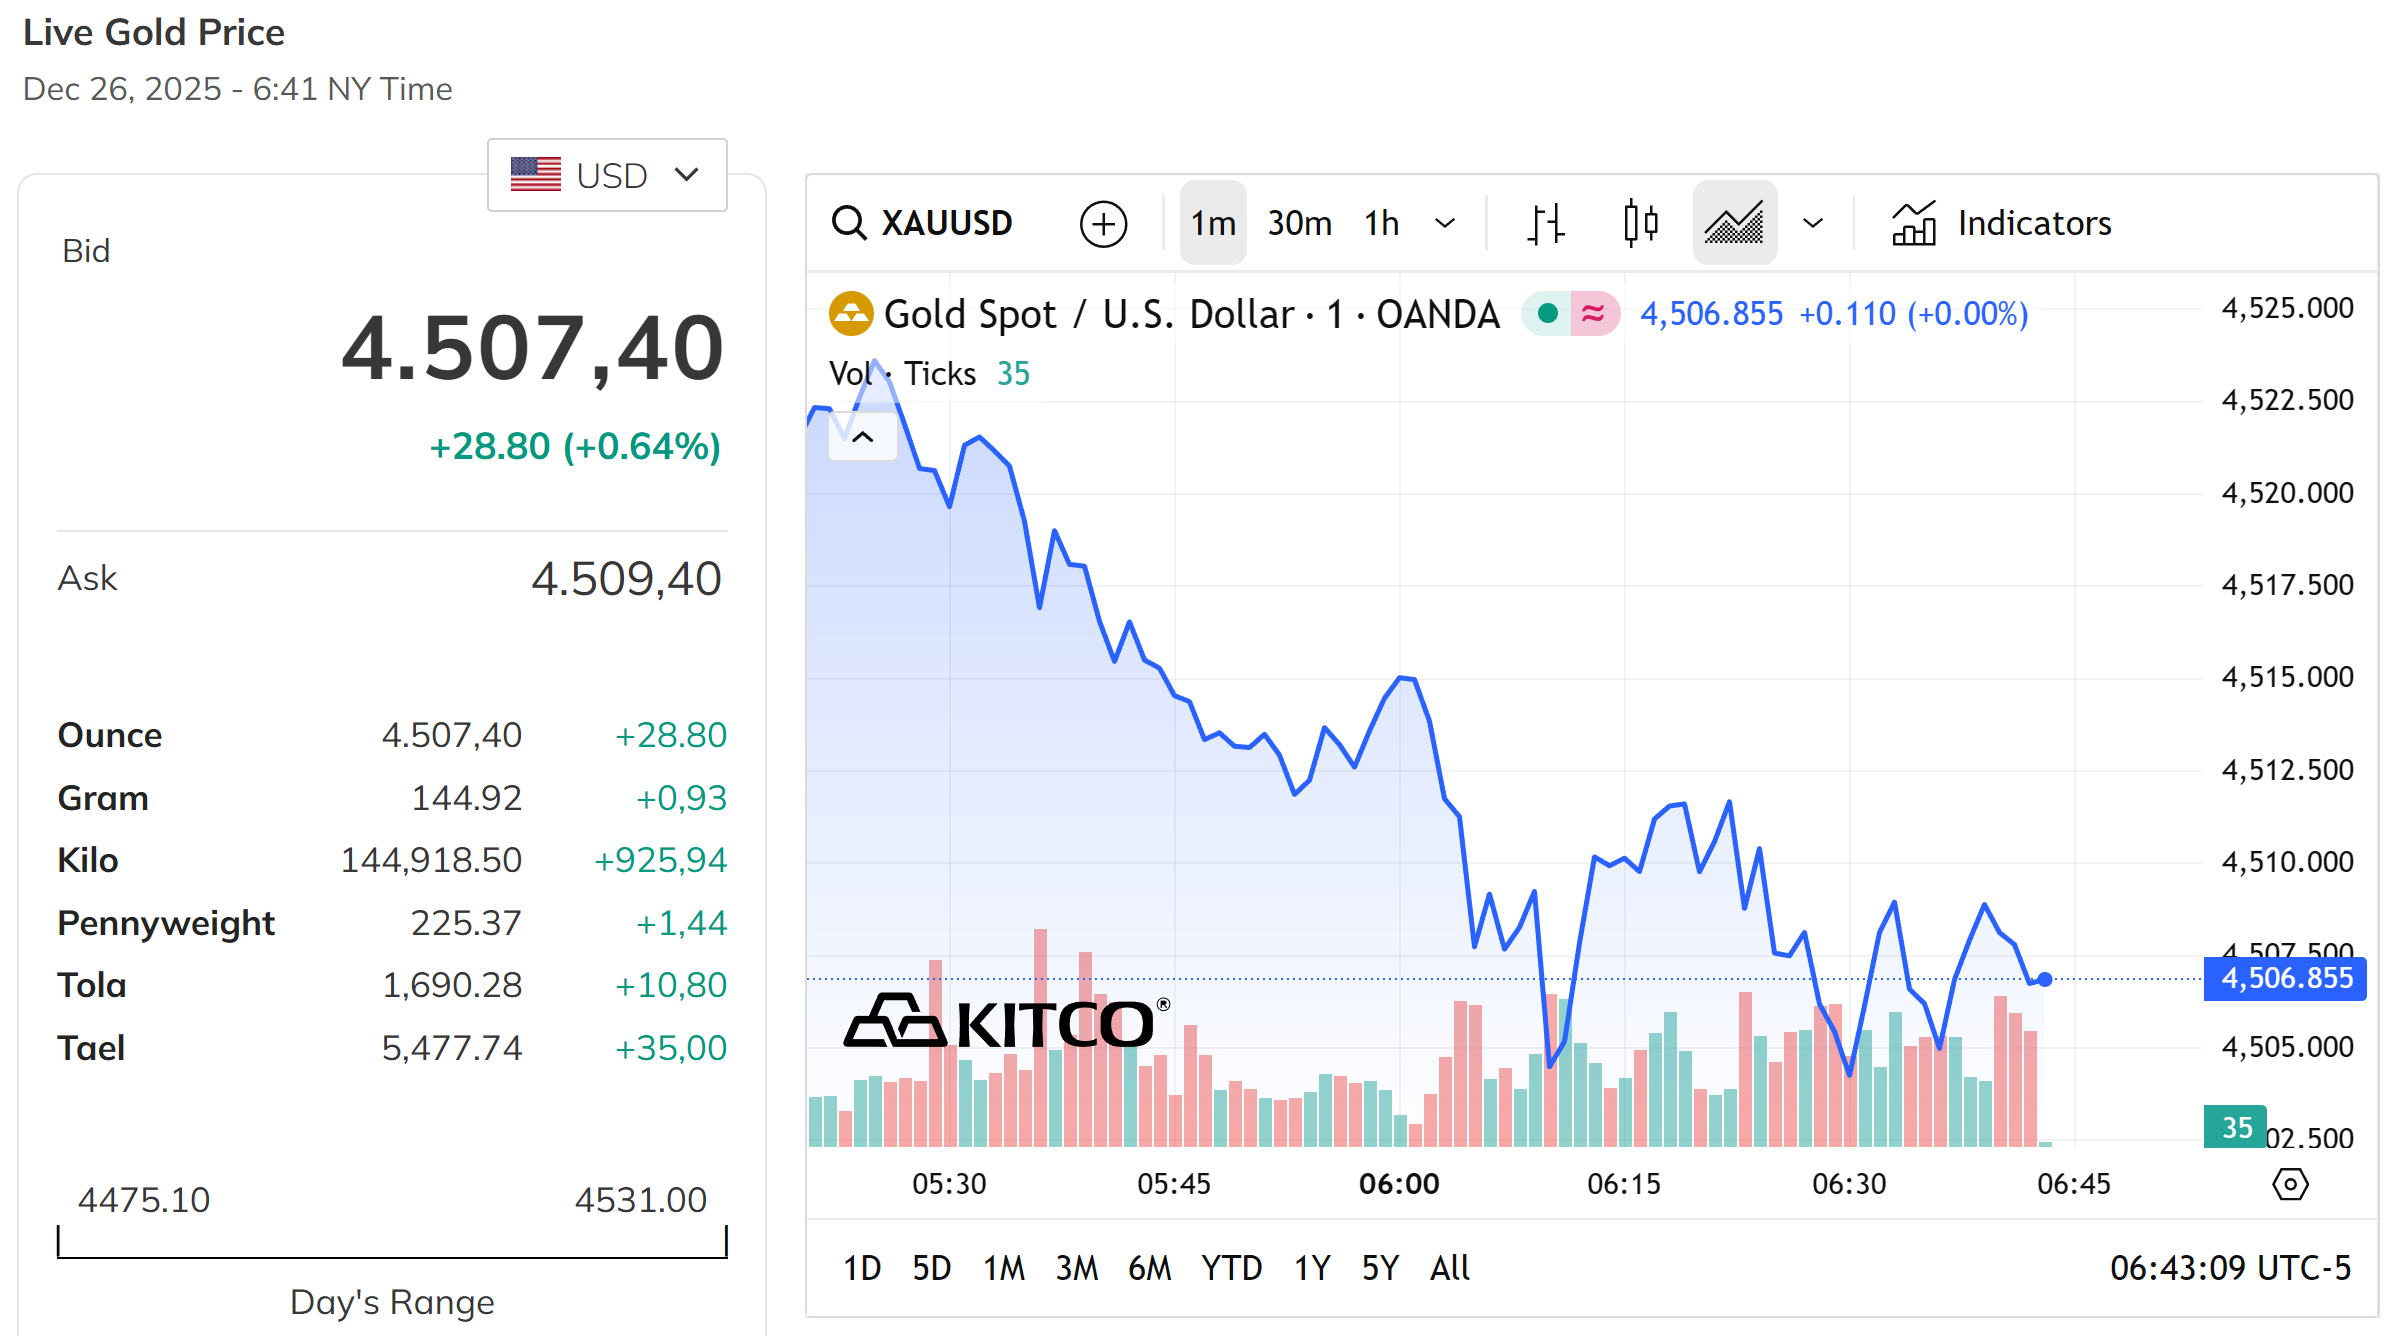The image size is (2395, 1336).
Task: Switch to the 30m timeframe tab
Action: point(1298,222)
